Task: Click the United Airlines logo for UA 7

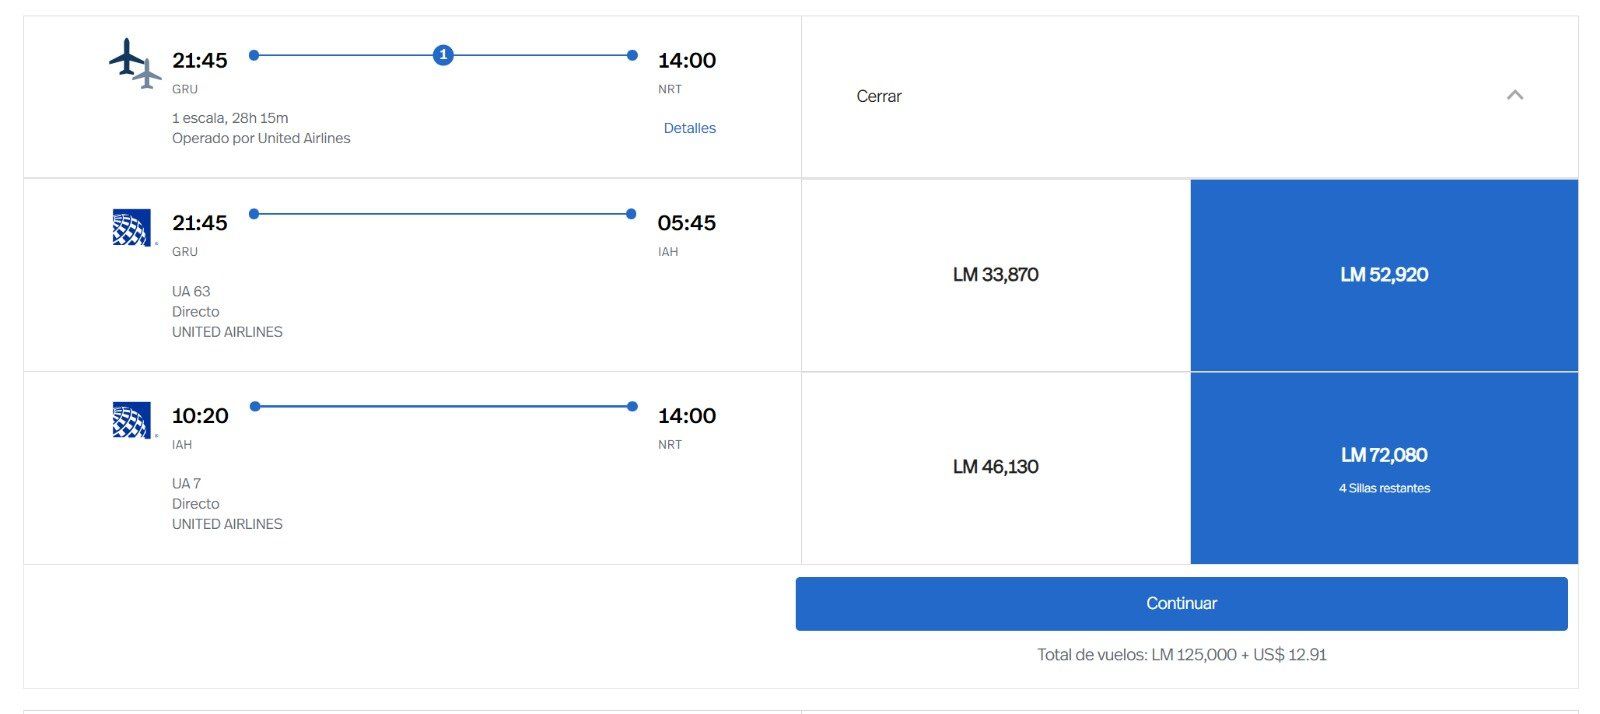Action: (132, 420)
